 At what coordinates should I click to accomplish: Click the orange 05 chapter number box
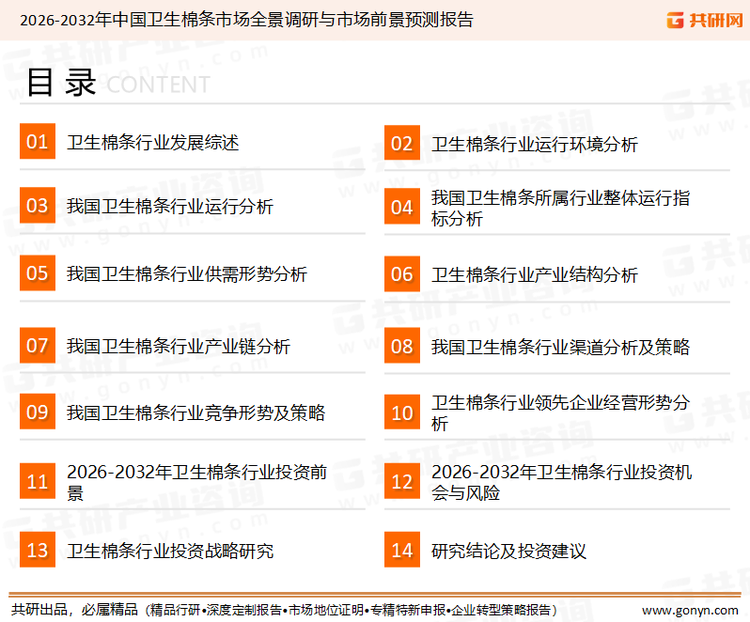pos(37,273)
